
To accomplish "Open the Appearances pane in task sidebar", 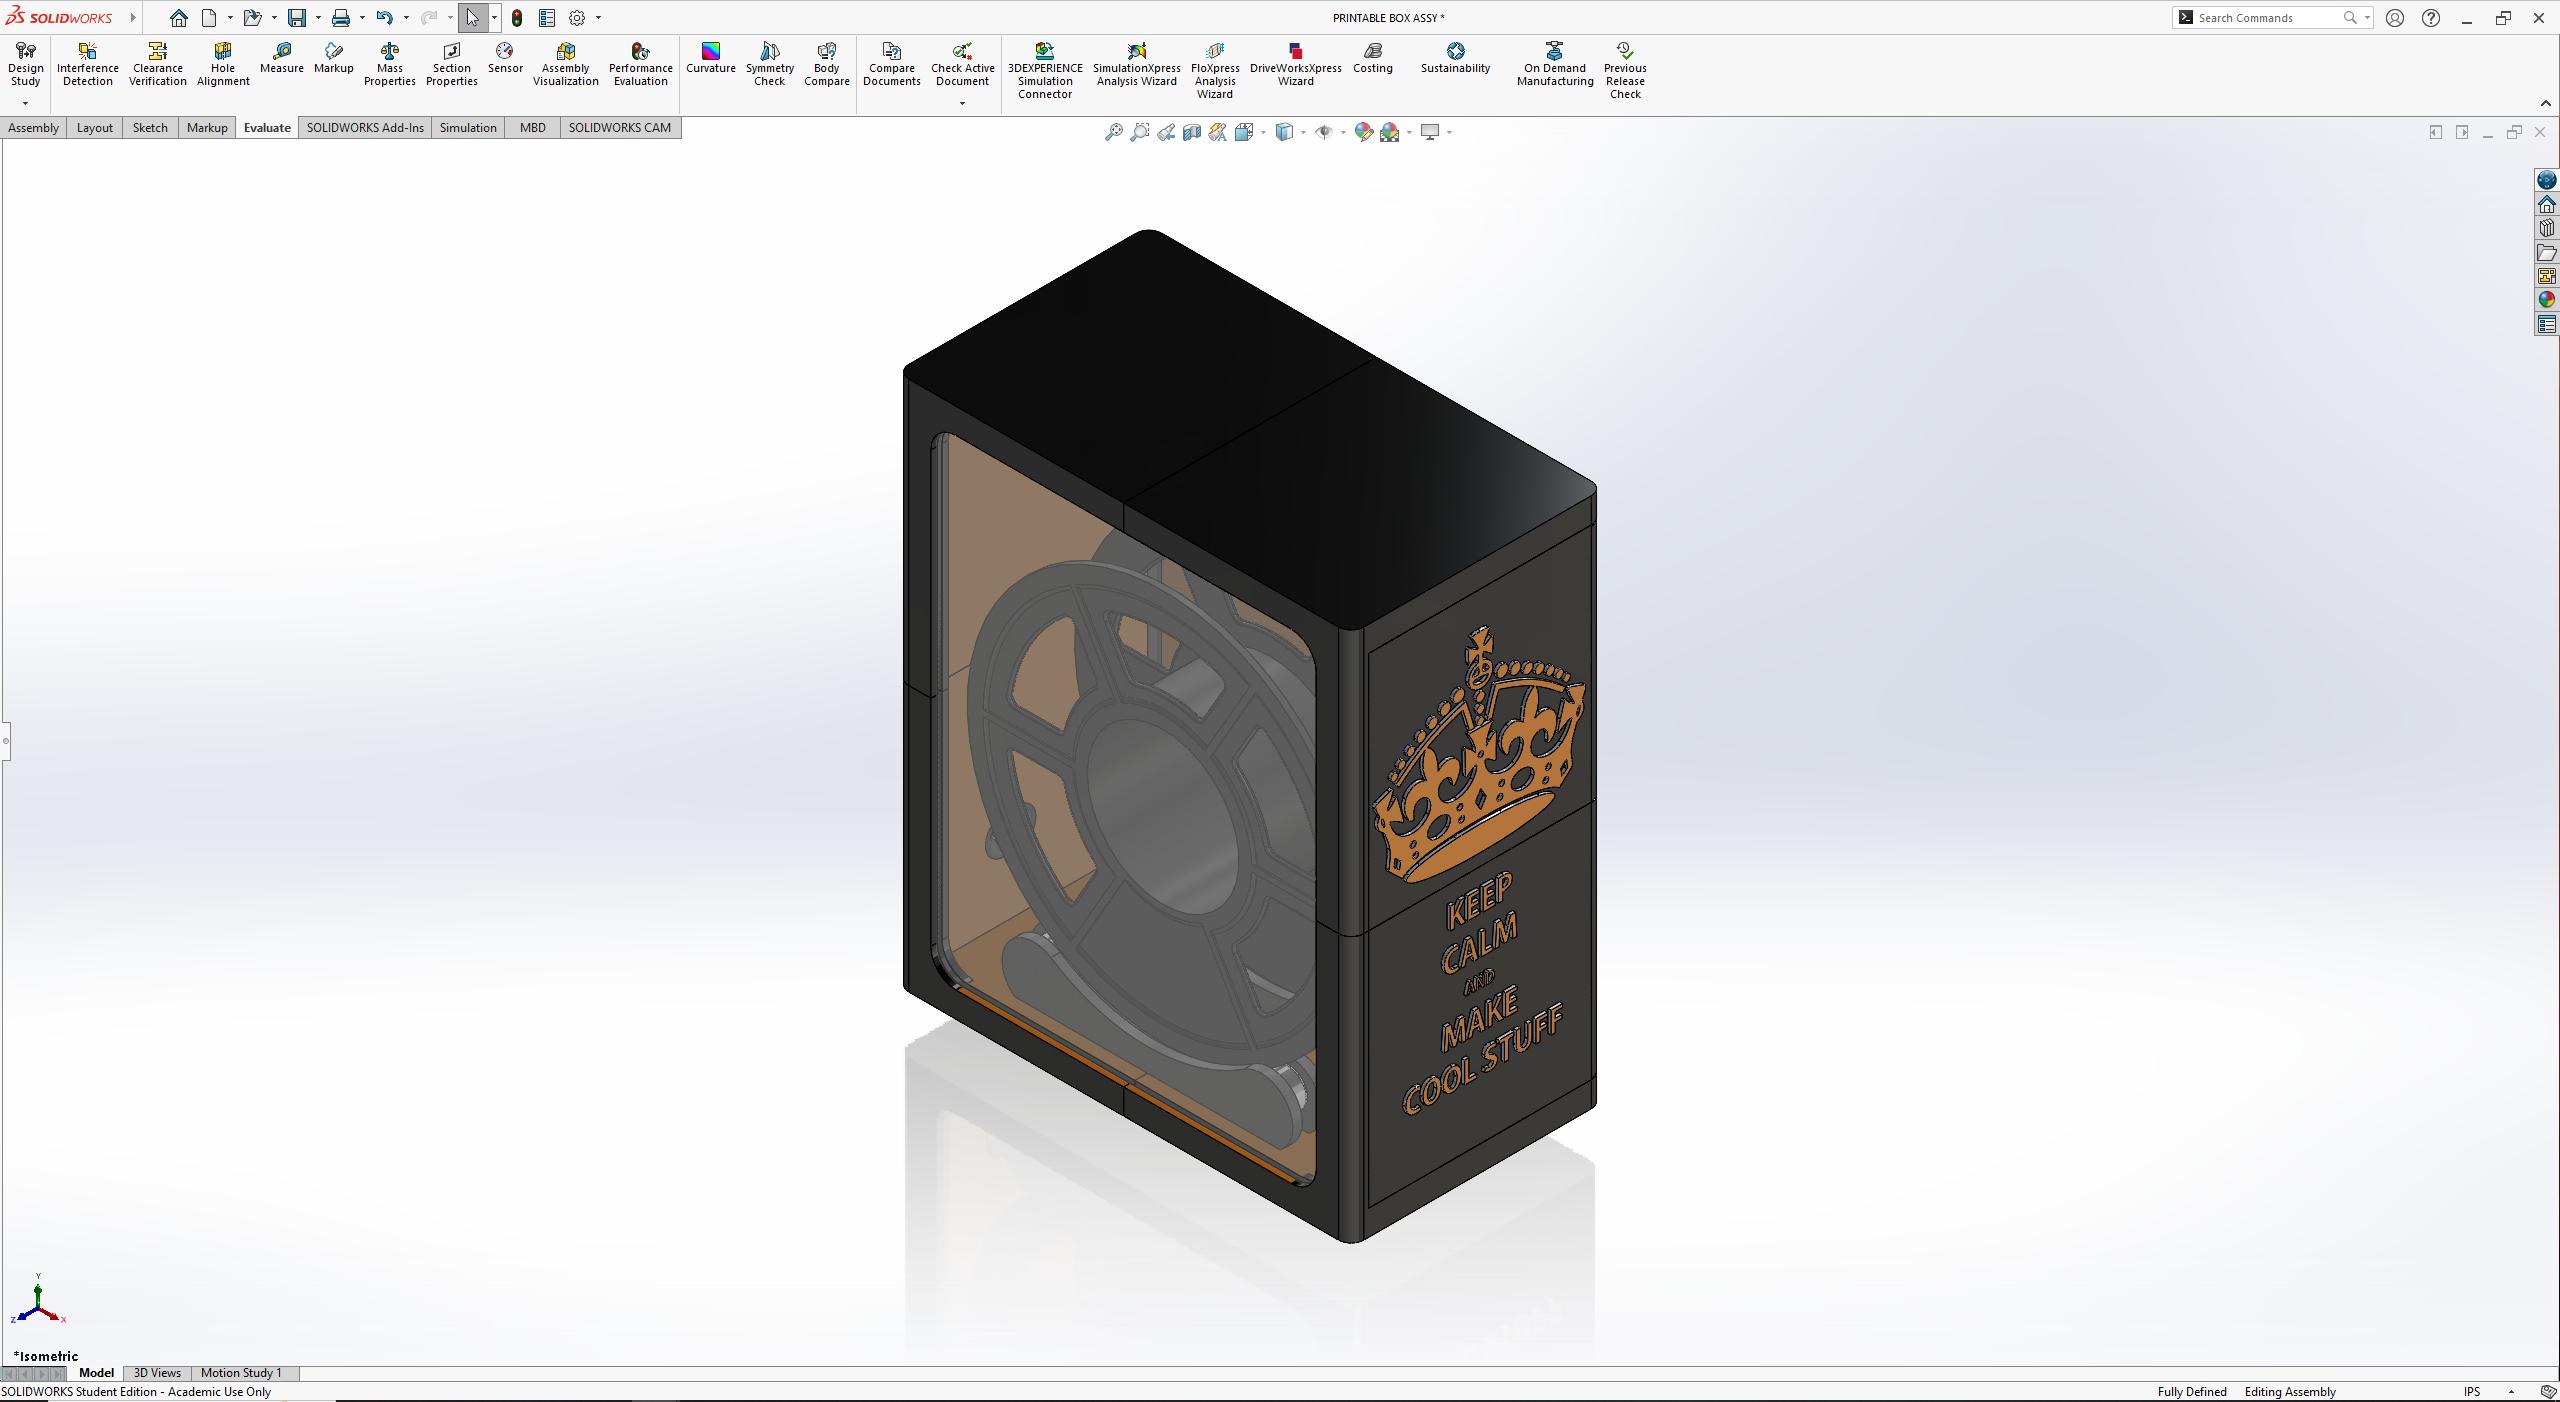I will 2546,299.
